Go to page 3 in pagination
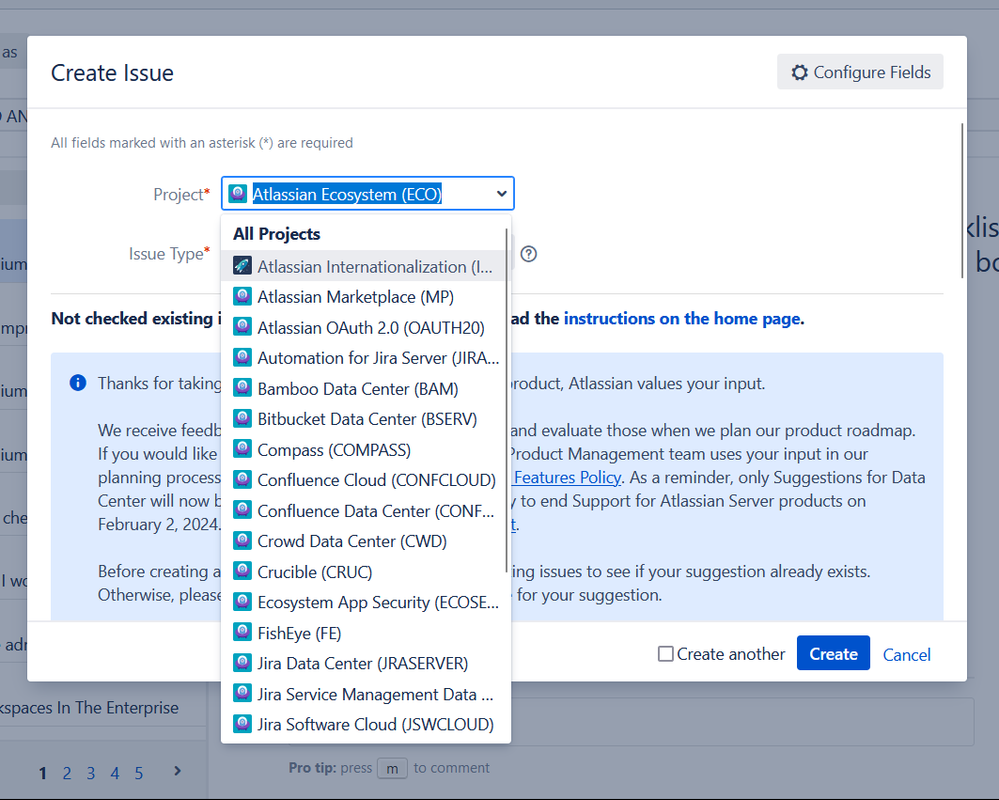The height and width of the screenshot is (800, 999). click(x=90, y=773)
